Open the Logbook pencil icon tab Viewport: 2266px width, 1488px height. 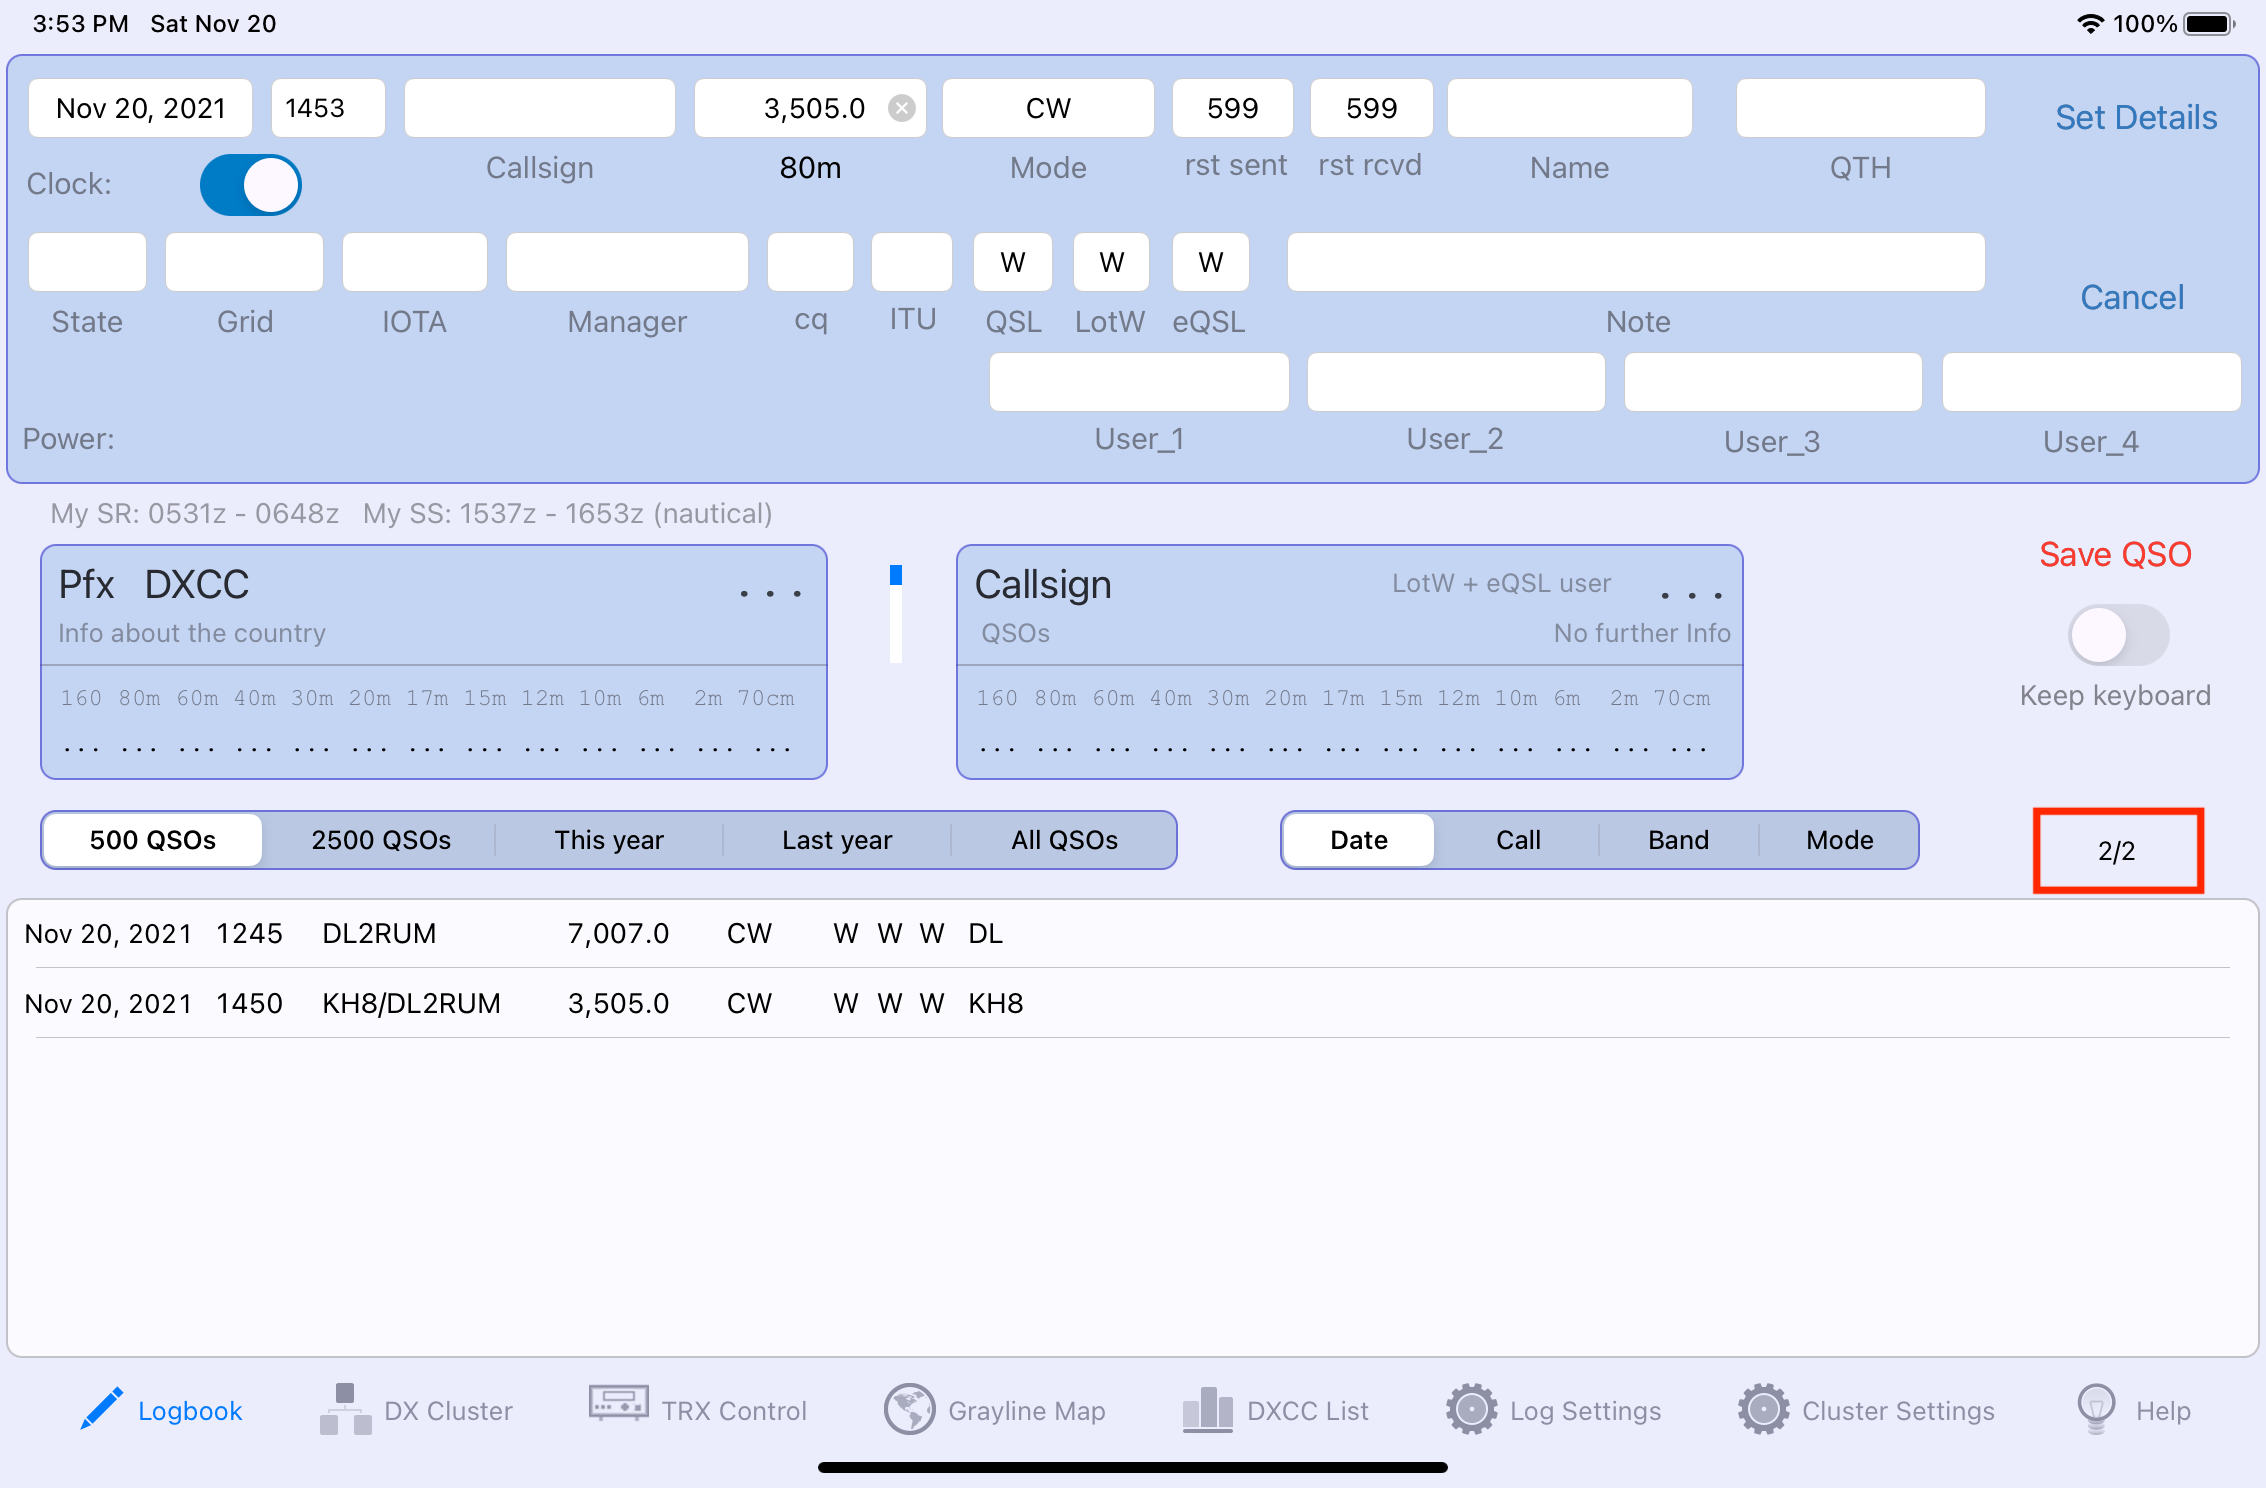pyautogui.click(x=101, y=1410)
